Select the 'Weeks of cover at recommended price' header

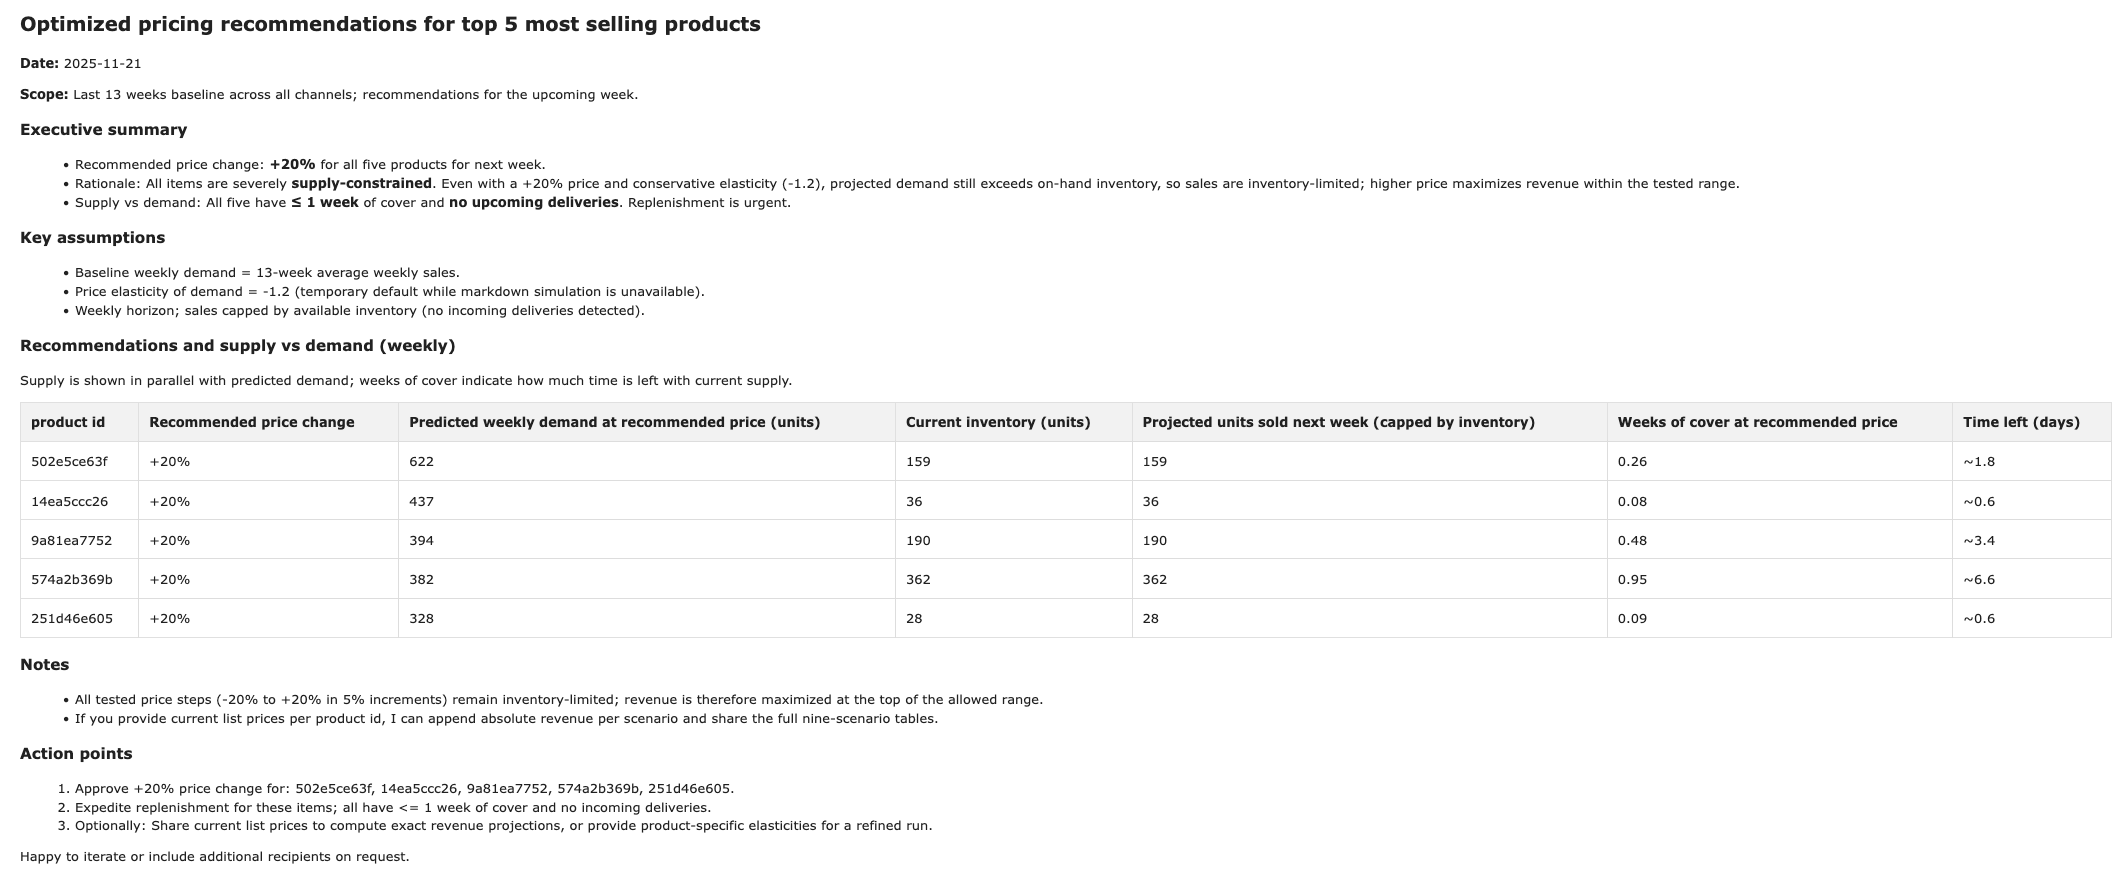(x=1757, y=422)
